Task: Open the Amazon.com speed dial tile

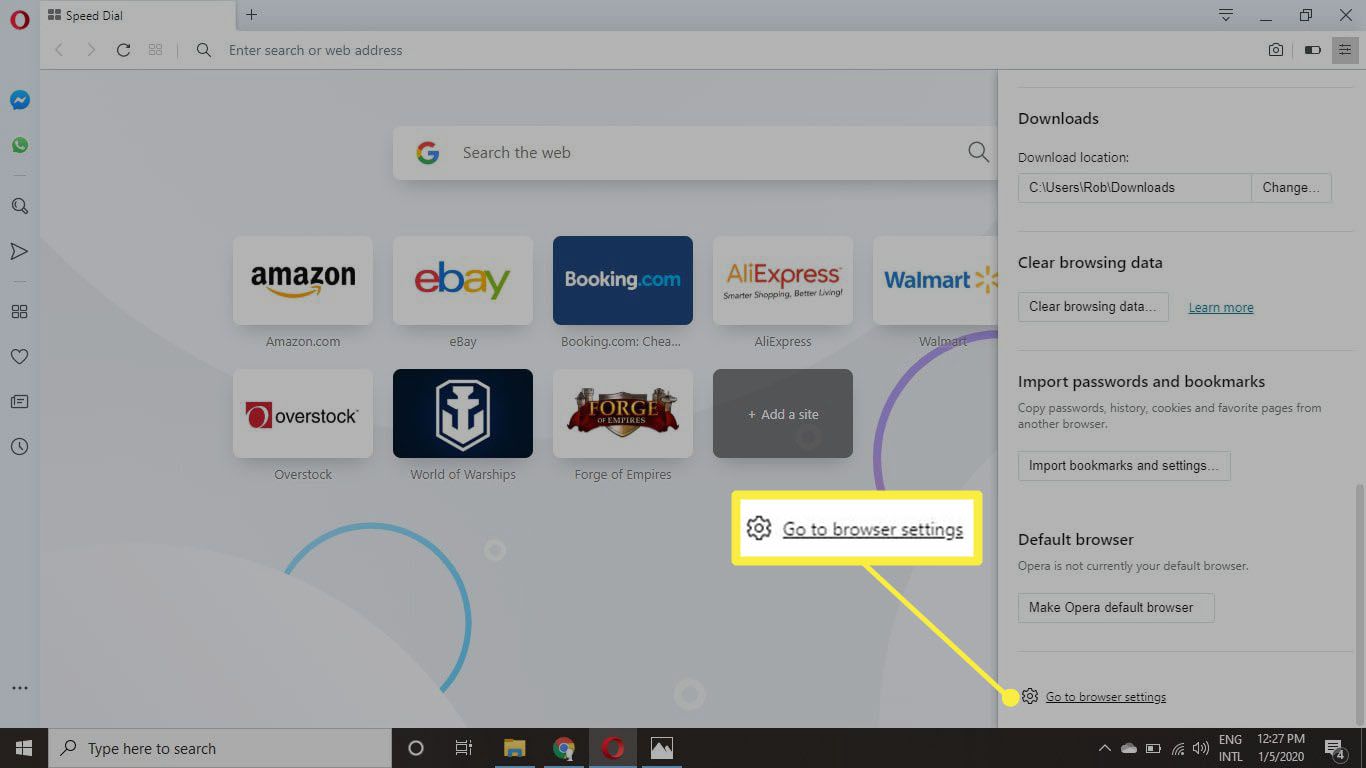Action: tap(303, 280)
